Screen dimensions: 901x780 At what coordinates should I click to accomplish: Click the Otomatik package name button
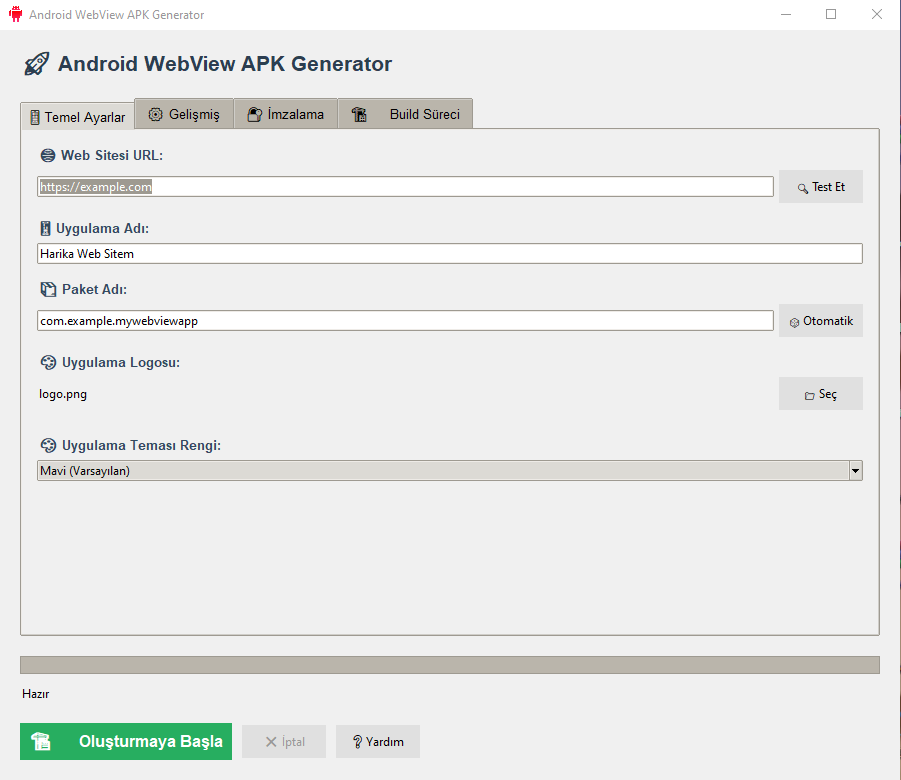821,321
